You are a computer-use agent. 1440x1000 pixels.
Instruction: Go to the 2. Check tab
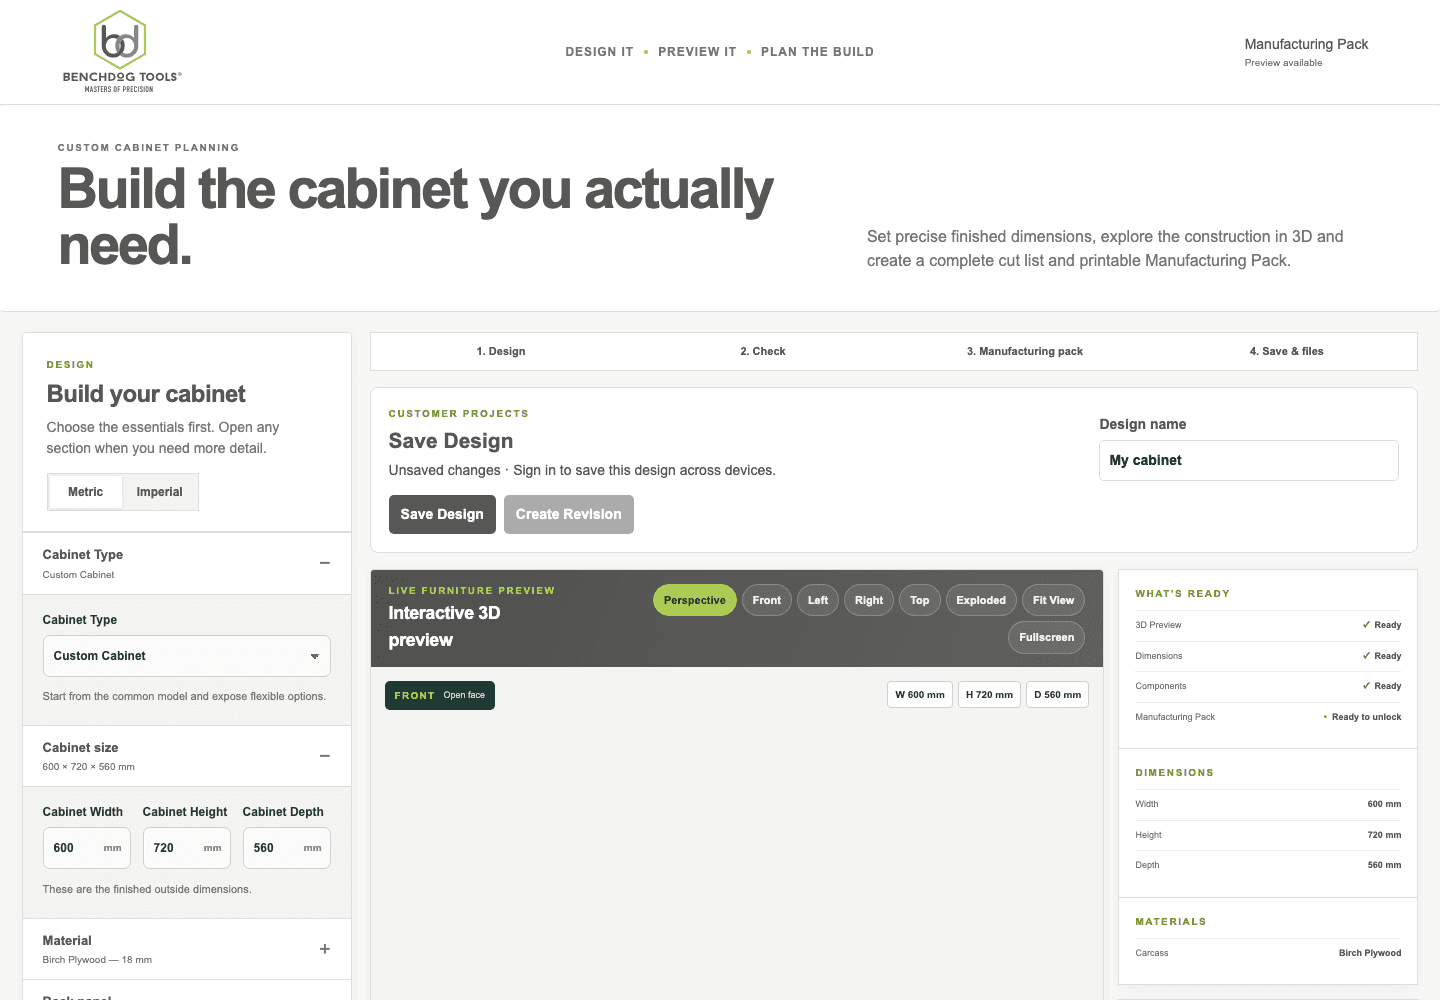tap(763, 351)
